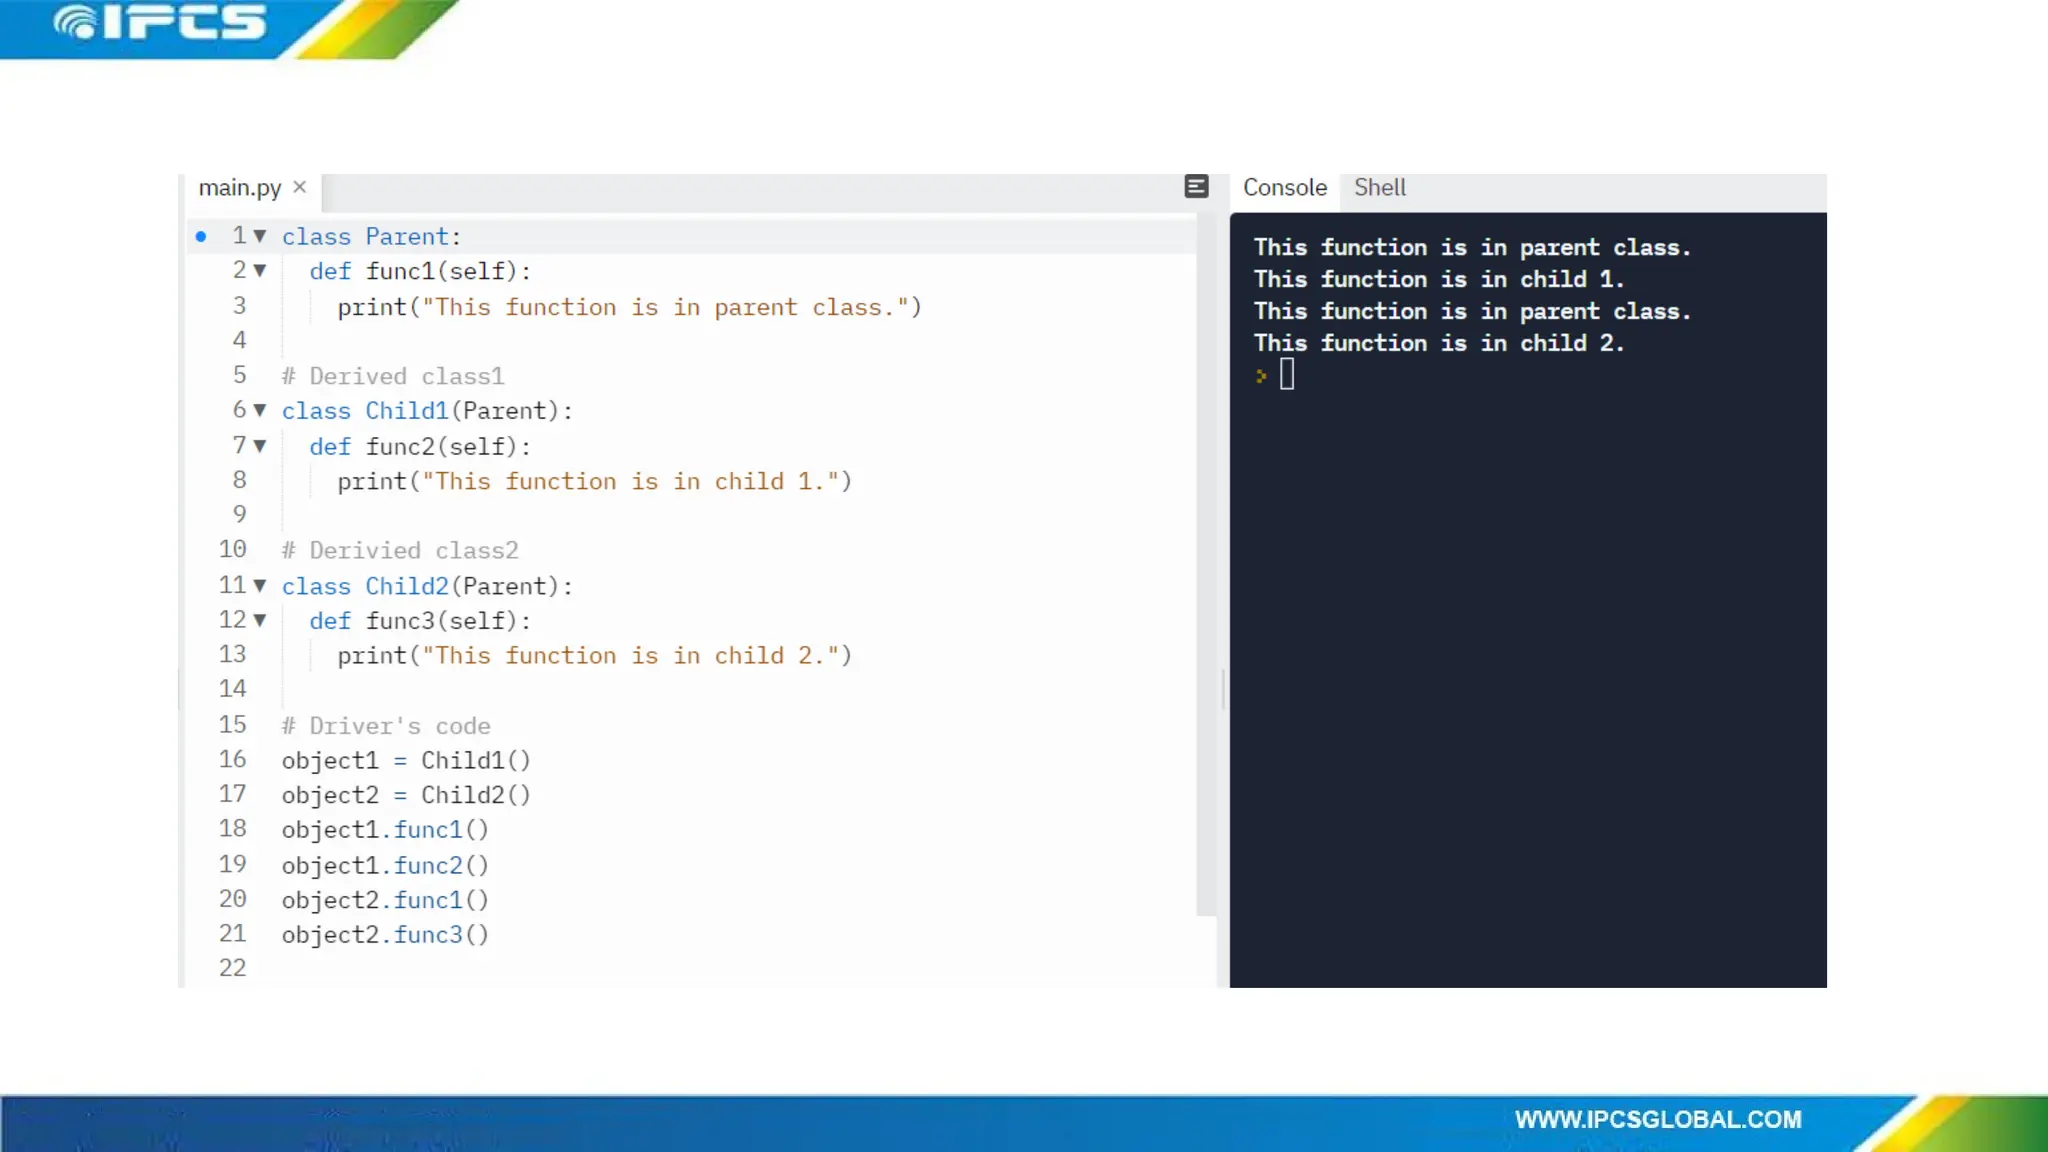Click the pane divider between editor and console
The height and width of the screenshot is (1152, 2048).
(1223, 688)
